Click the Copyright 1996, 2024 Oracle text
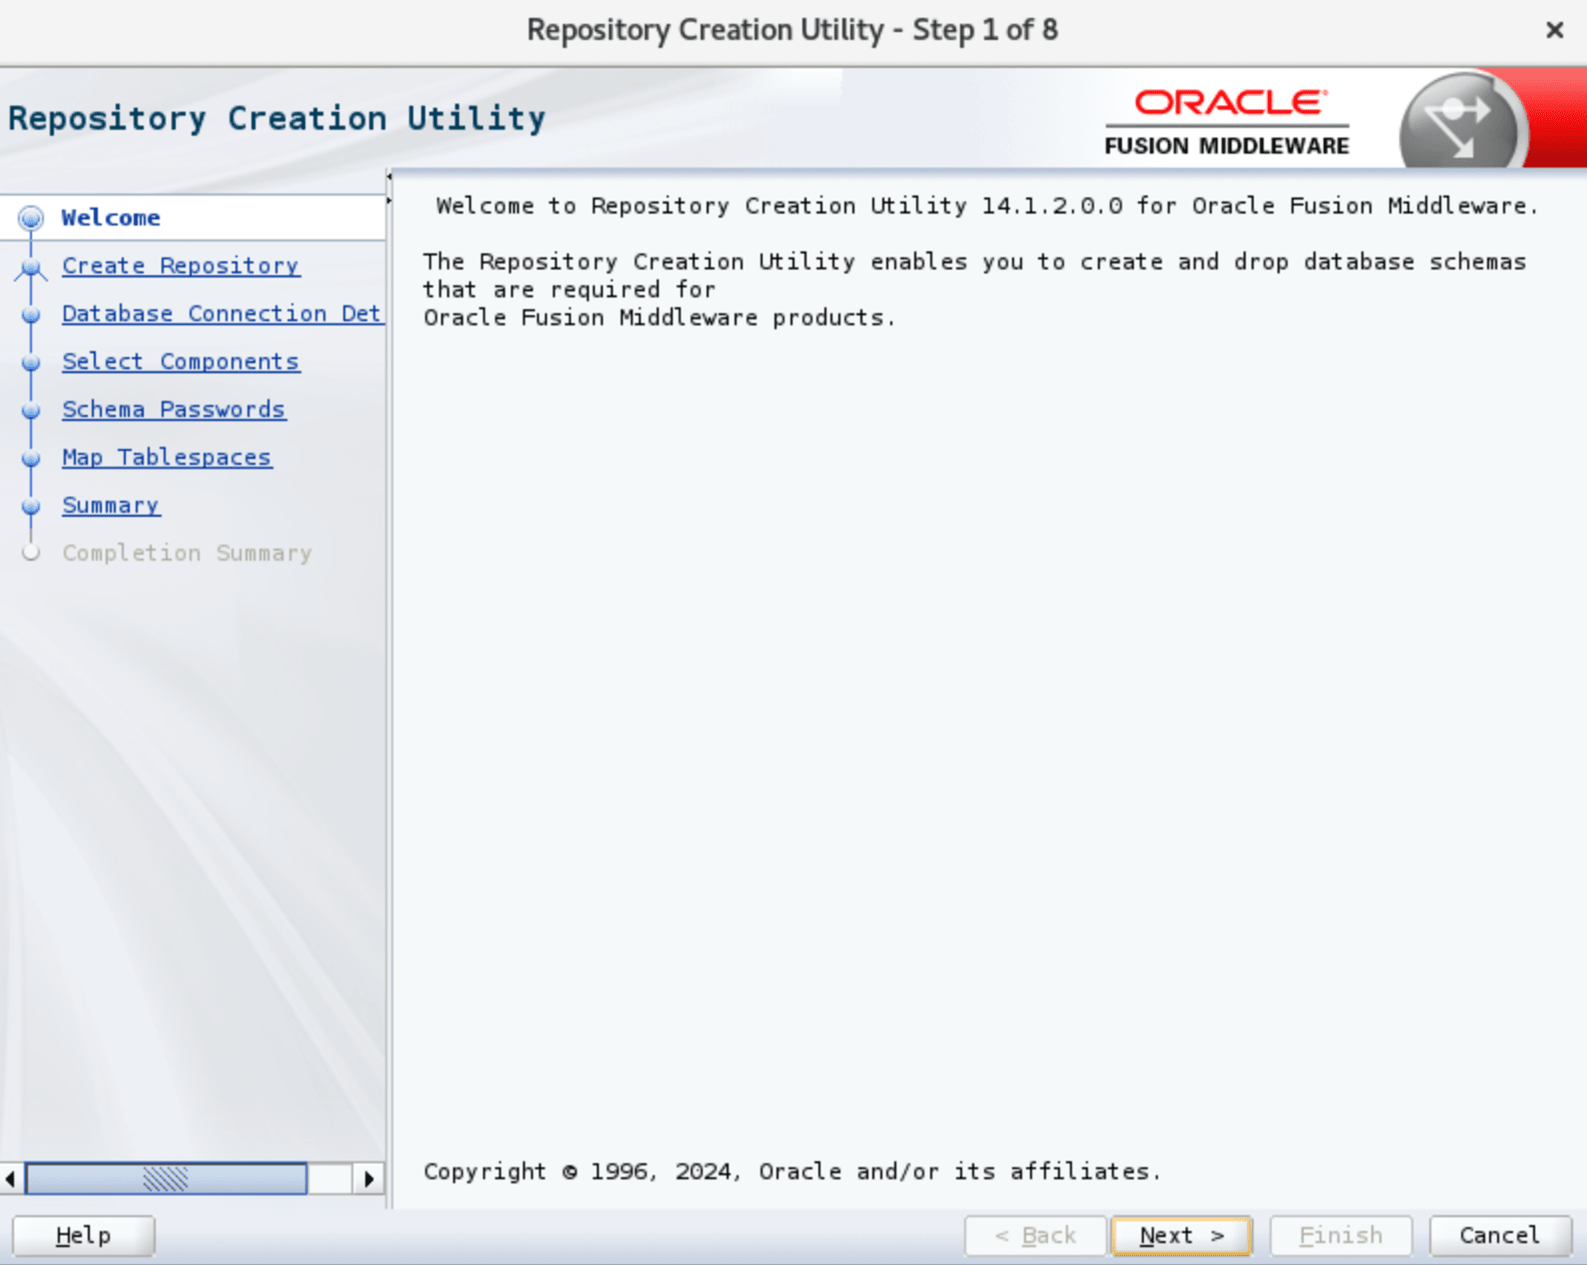Screen dimensions: 1587x1265 [x=792, y=1171]
